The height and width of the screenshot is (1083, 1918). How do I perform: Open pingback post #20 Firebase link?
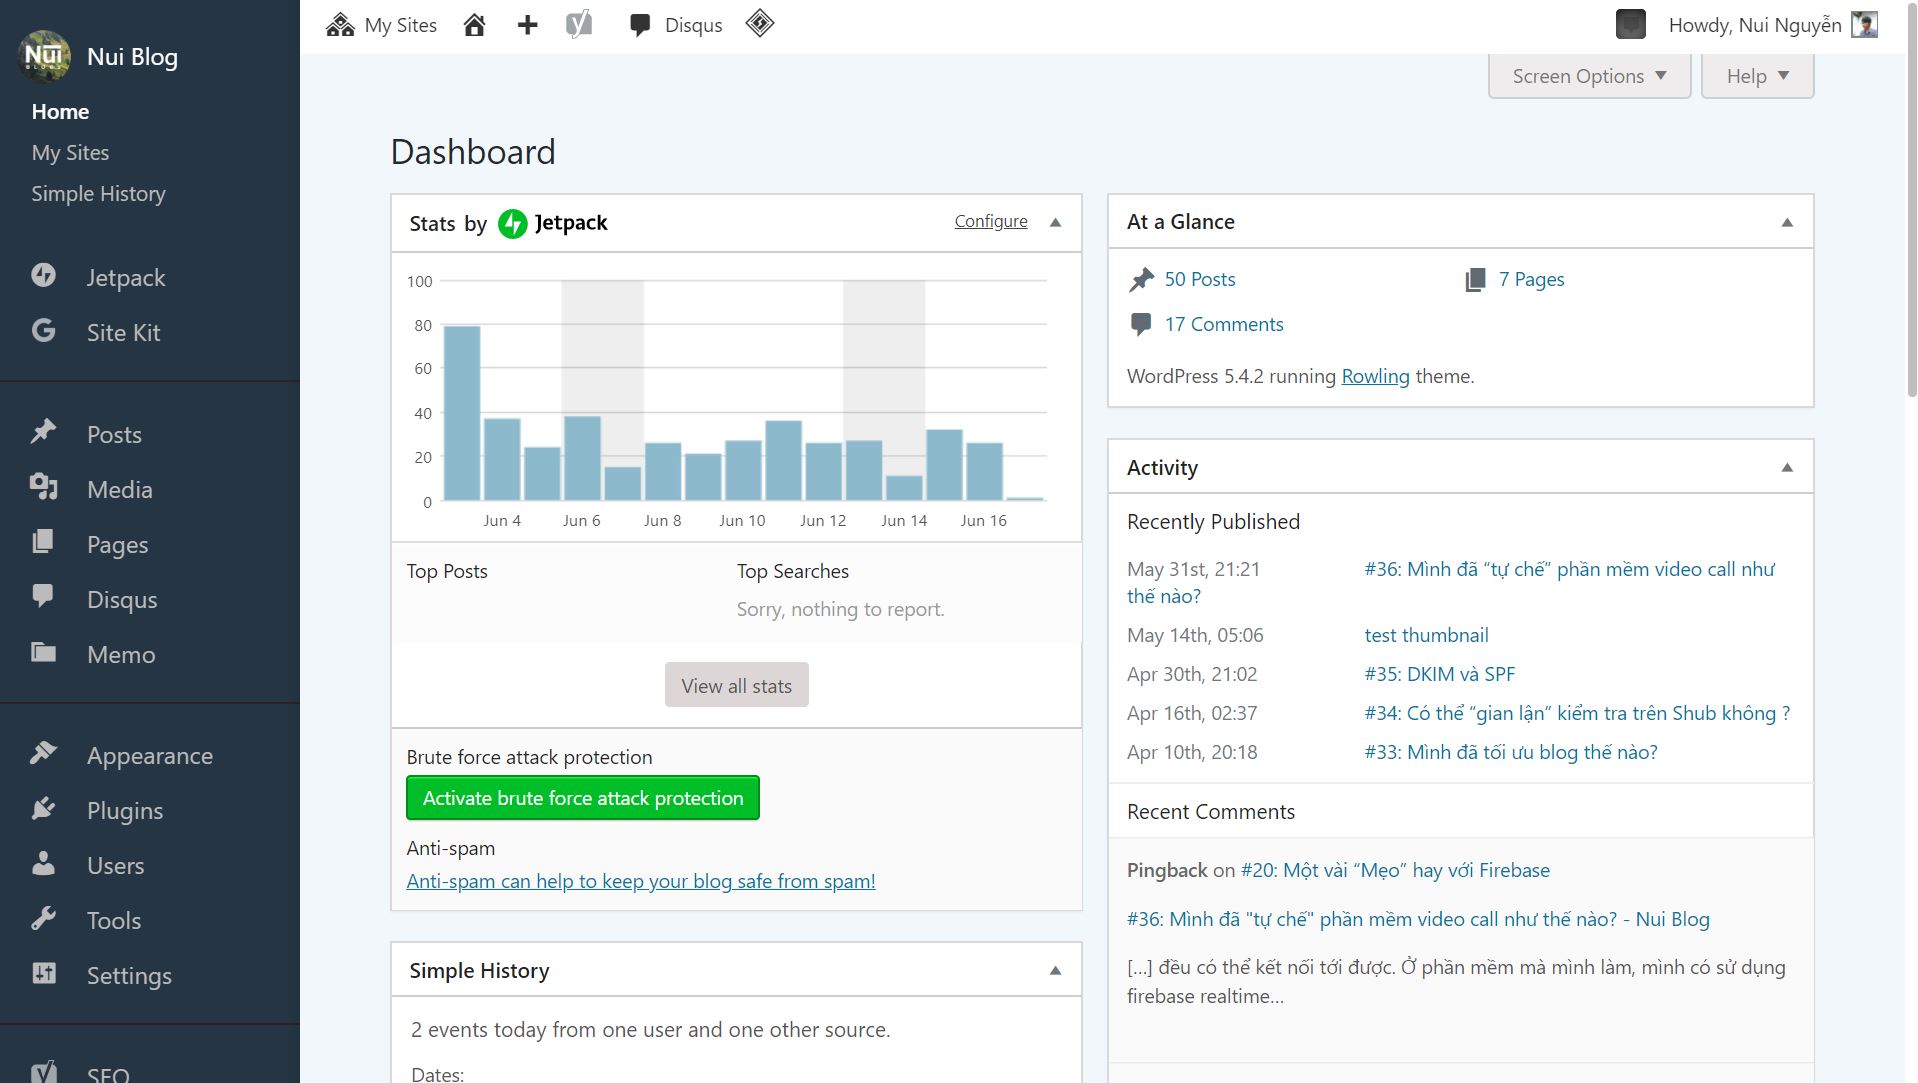[x=1395, y=870]
